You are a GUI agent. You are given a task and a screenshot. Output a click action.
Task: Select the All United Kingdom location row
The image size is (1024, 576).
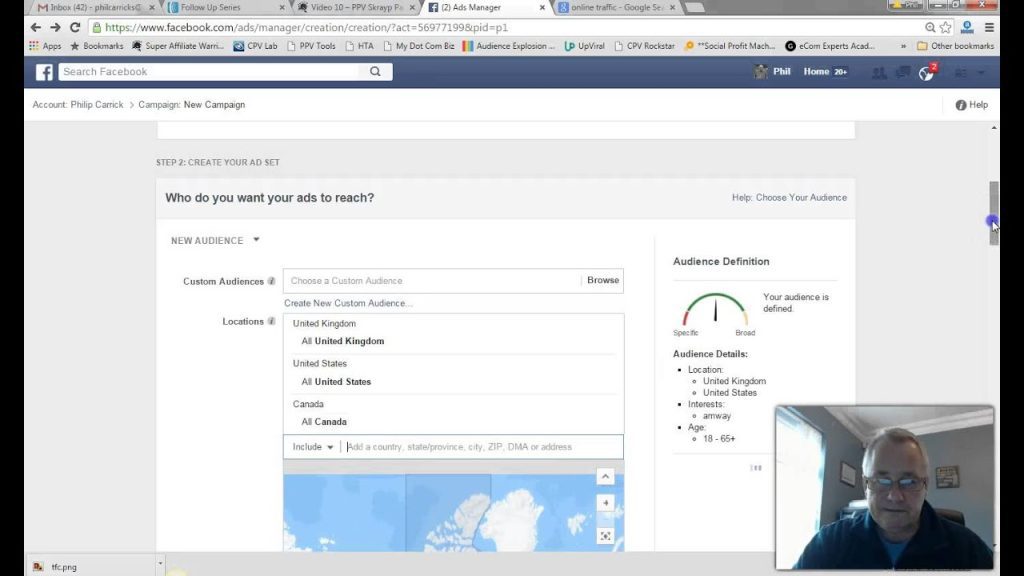453,341
